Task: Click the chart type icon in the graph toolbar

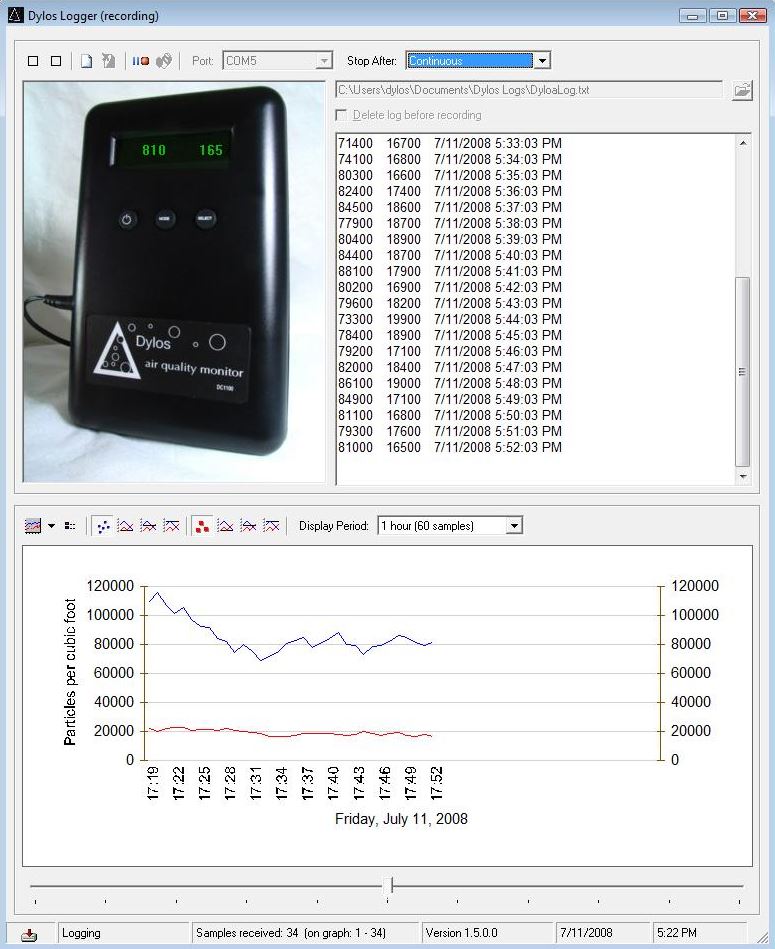Action: tap(33, 525)
